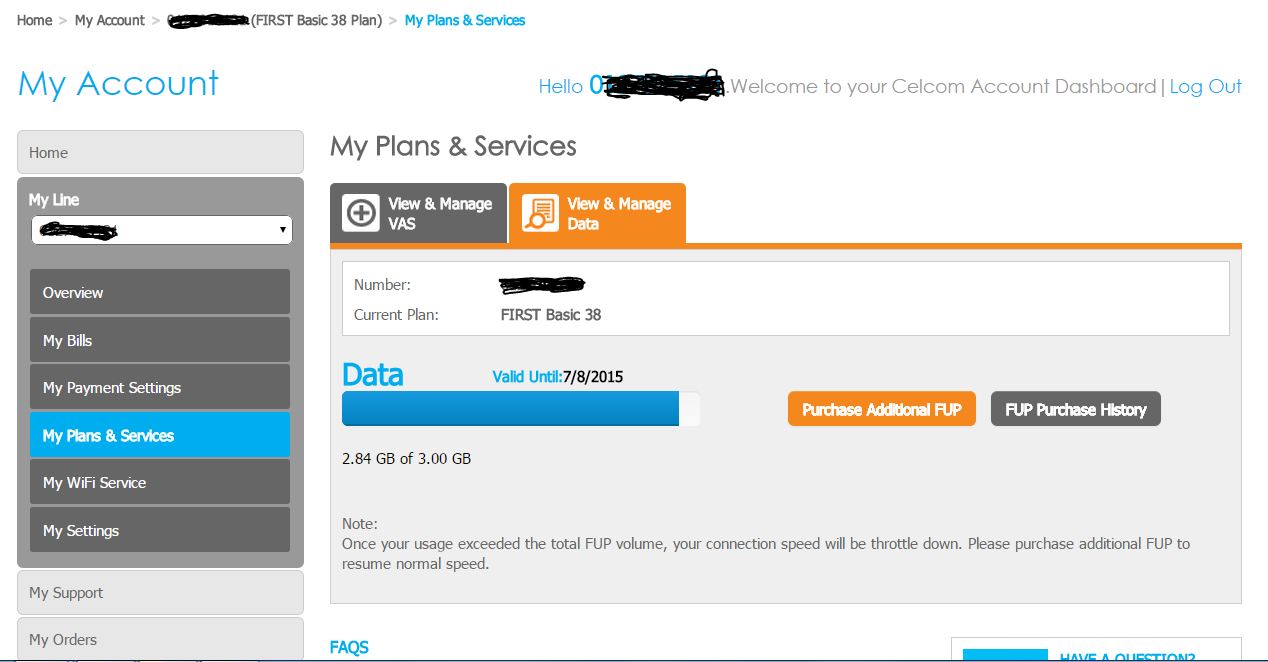Expand the My Orders section

[x=160, y=639]
